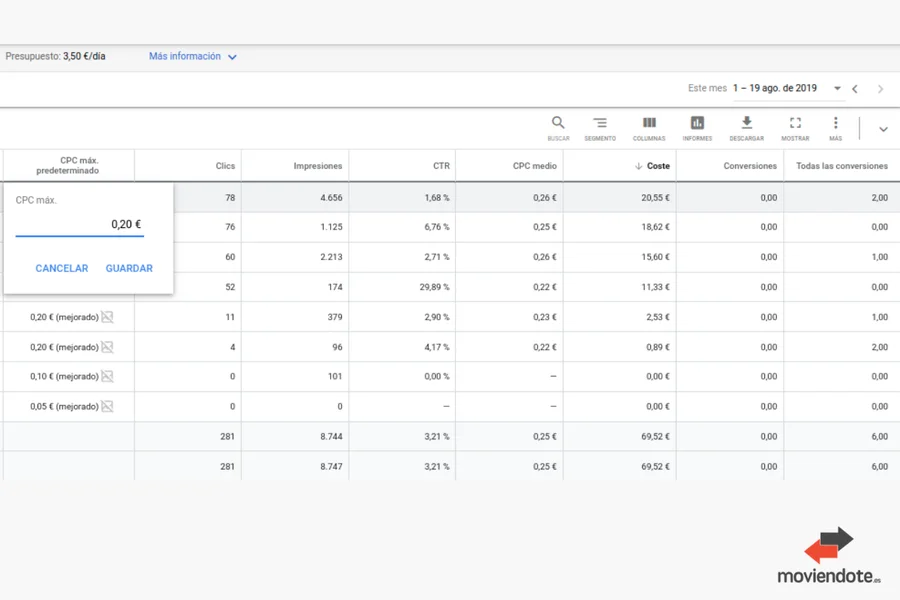900x600 pixels.
Task: Click Cancelar in CPC máx. popup
Action: [x=62, y=268]
